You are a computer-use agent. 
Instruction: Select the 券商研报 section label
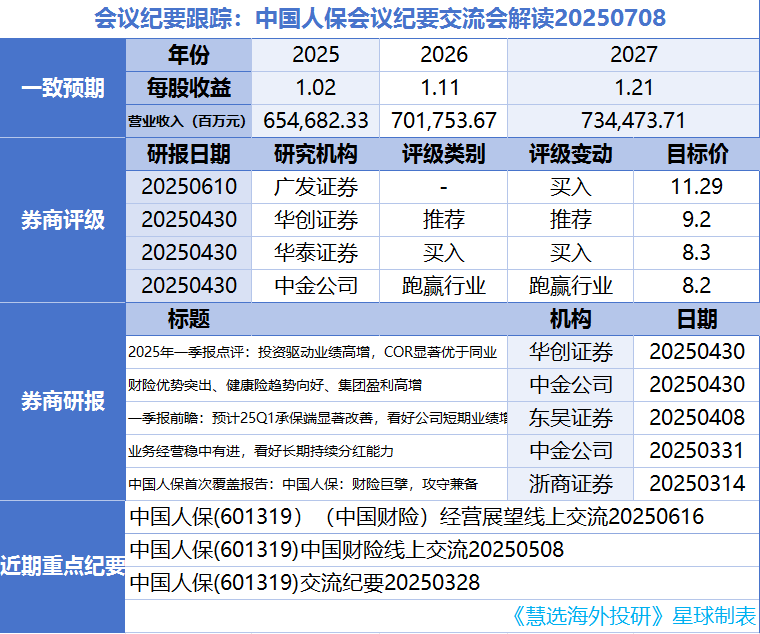click(x=63, y=401)
